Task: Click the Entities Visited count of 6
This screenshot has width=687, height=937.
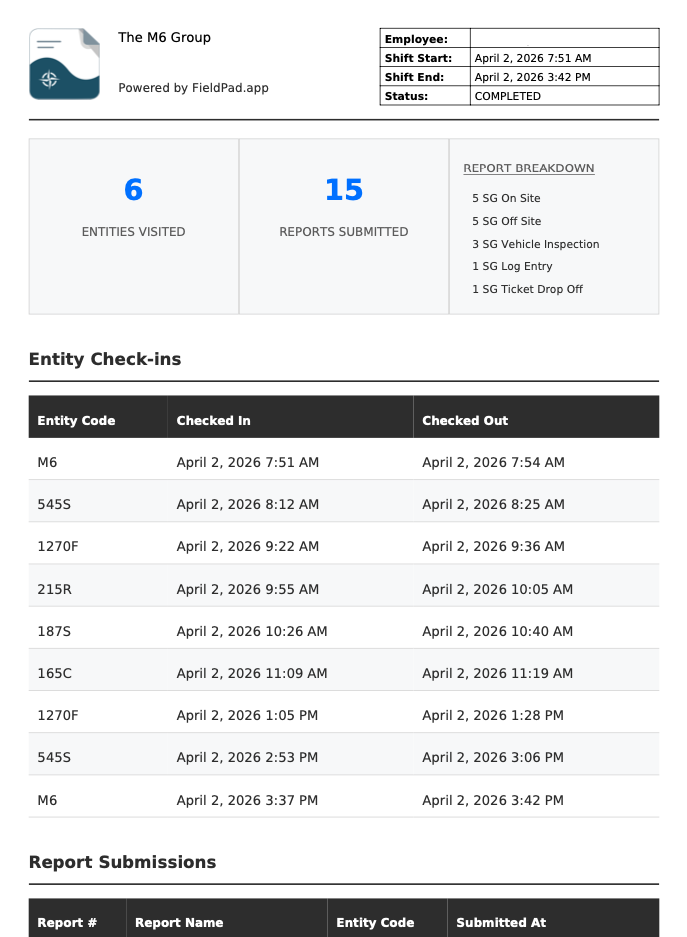Action: point(133,190)
